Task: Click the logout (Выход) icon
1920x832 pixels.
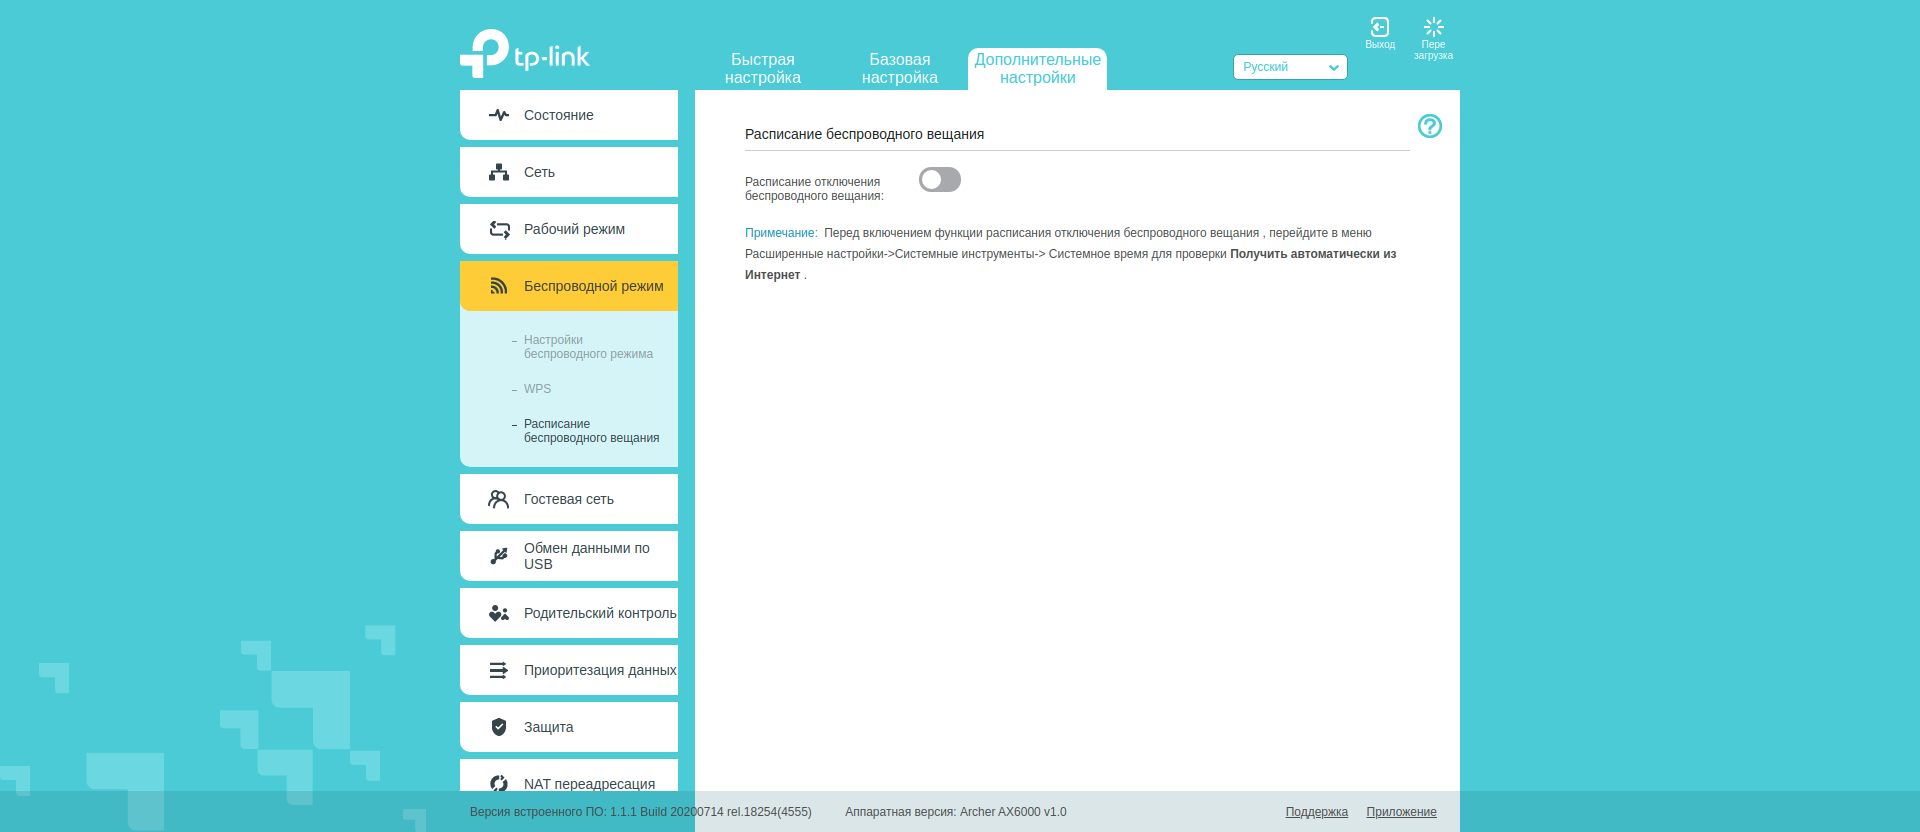Action: tap(1380, 28)
